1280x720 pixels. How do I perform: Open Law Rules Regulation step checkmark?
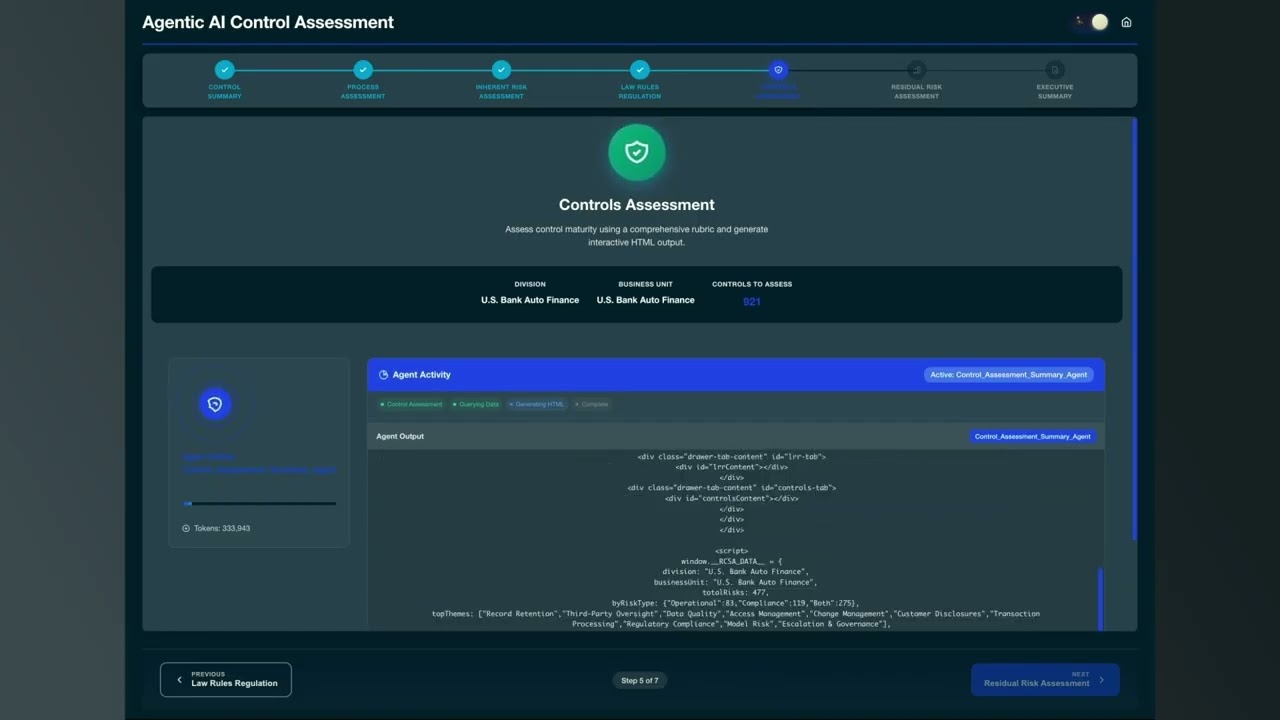pyautogui.click(x=640, y=70)
